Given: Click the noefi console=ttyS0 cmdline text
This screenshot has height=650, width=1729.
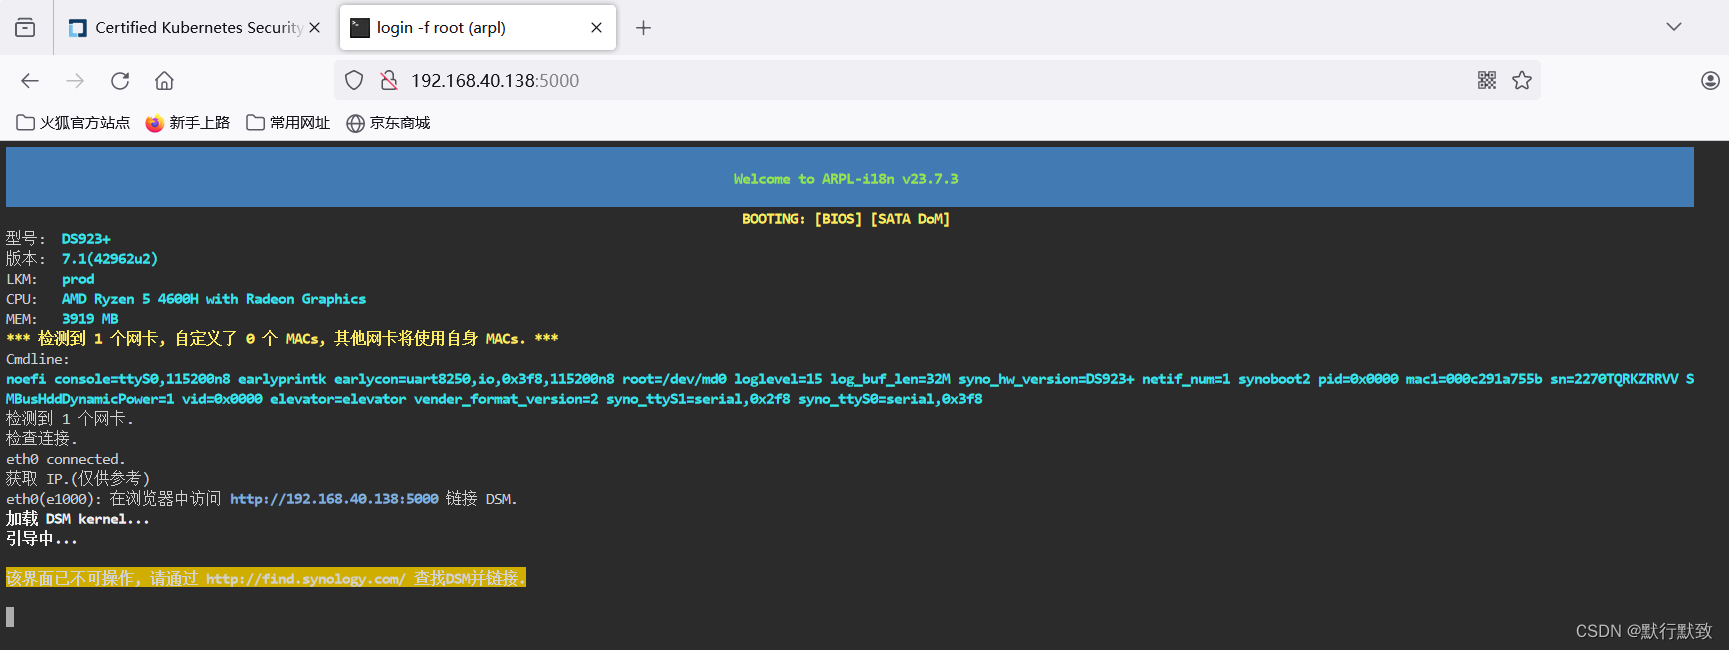Looking at the screenshot, I should coord(850,389).
